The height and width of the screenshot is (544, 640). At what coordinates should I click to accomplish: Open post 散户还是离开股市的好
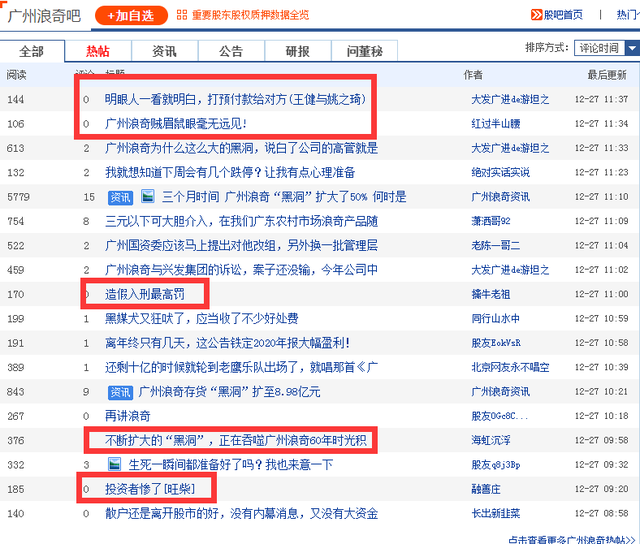[241, 514]
